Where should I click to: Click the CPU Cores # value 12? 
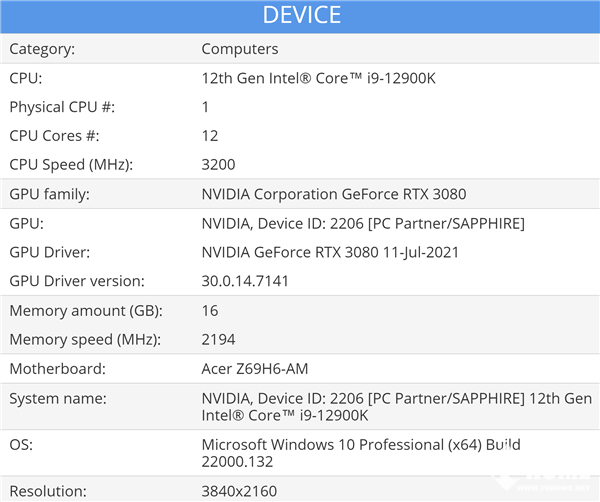coord(210,135)
